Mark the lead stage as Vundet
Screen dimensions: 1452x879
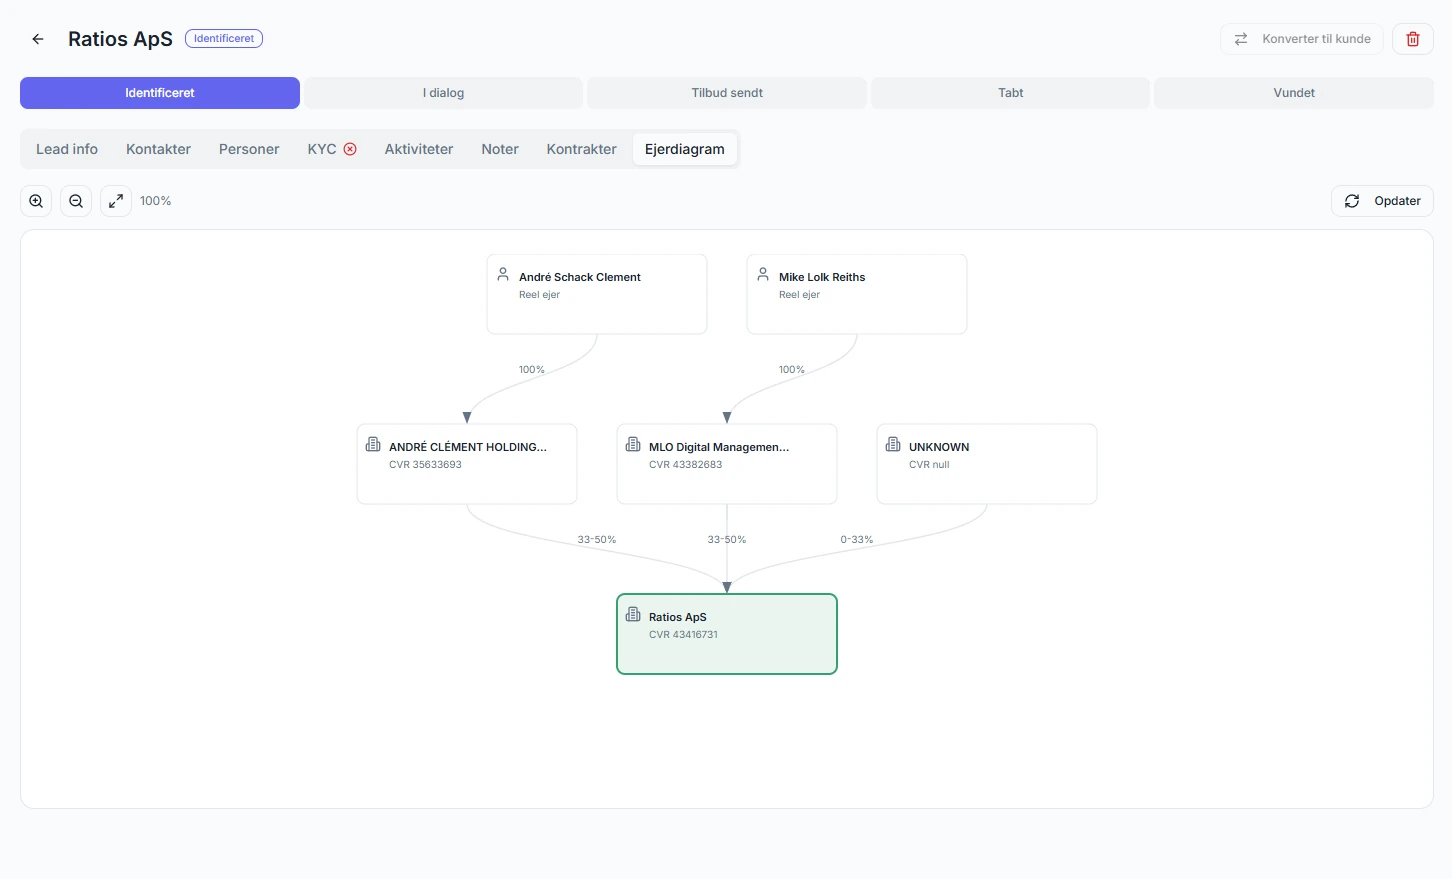click(x=1294, y=93)
